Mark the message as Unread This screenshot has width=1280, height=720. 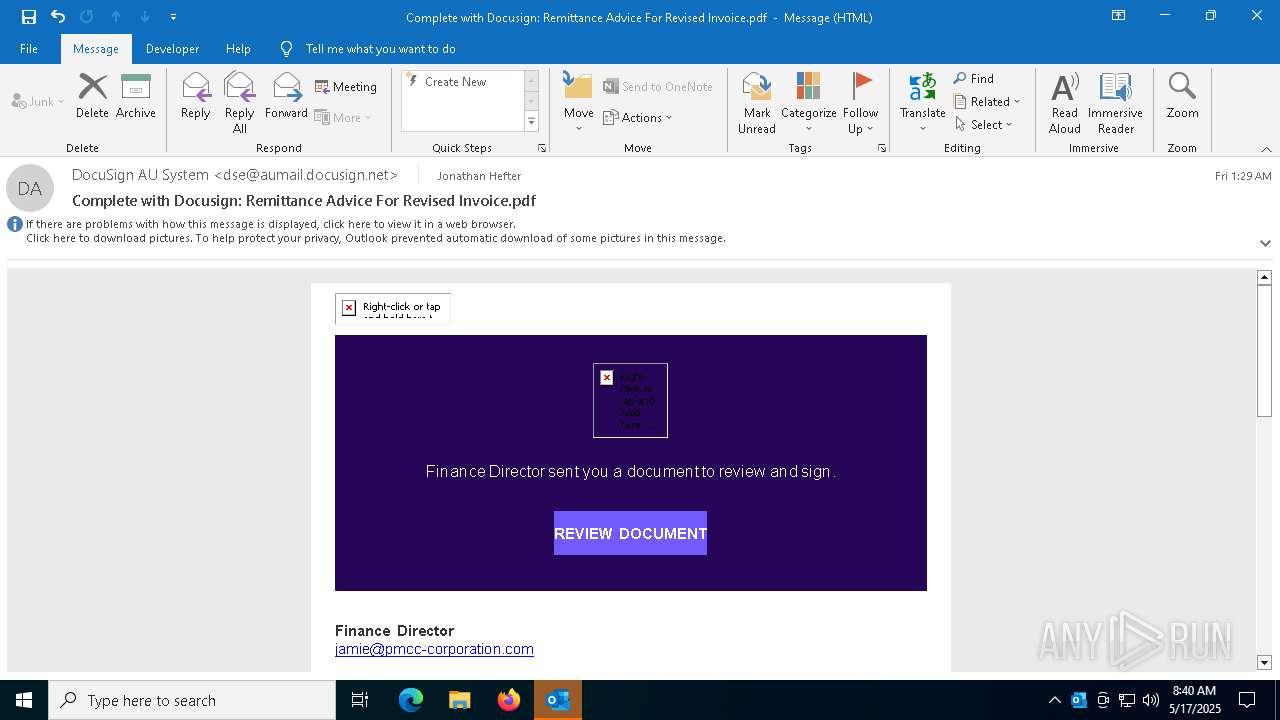tap(757, 103)
